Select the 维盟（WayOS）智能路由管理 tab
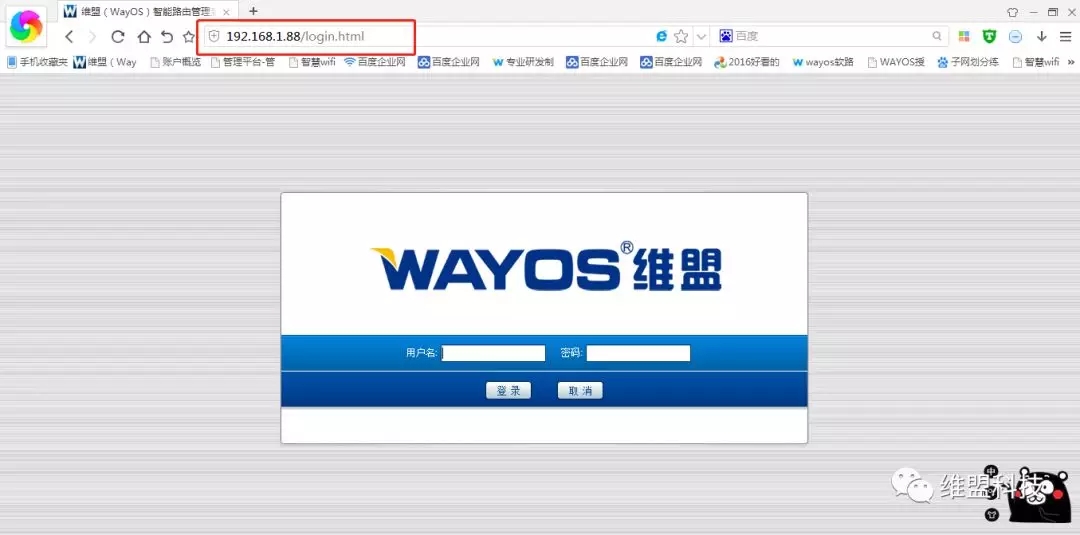This screenshot has height=535, width=1080. [x=148, y=12]
